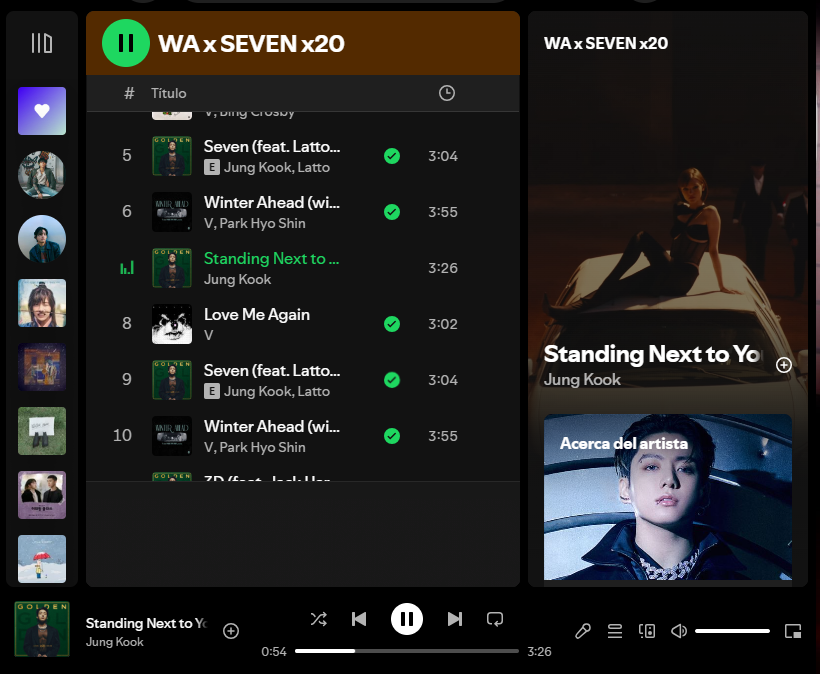Viewport: 820px width, 674px height.
Task: Open sidebar cover showing two people on purple
Action: click(42, 495)
